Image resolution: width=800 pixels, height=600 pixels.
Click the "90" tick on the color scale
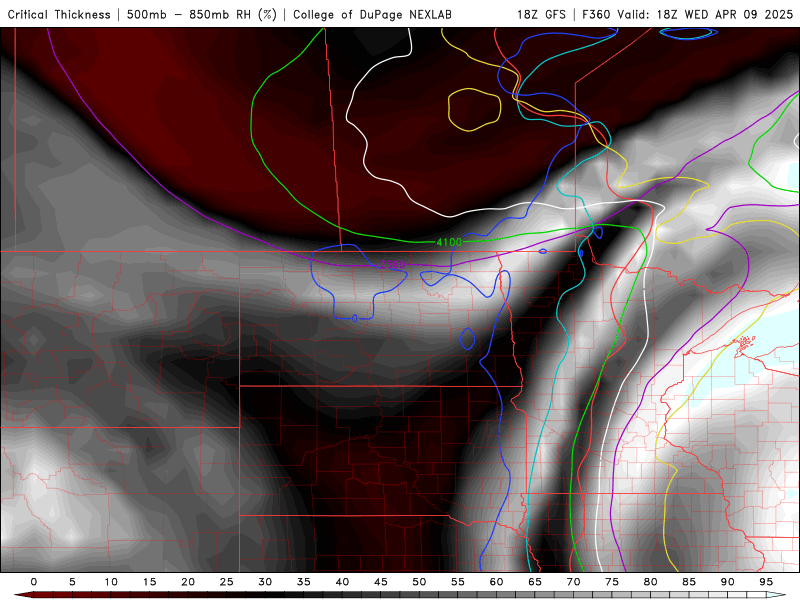click(728, 582)
